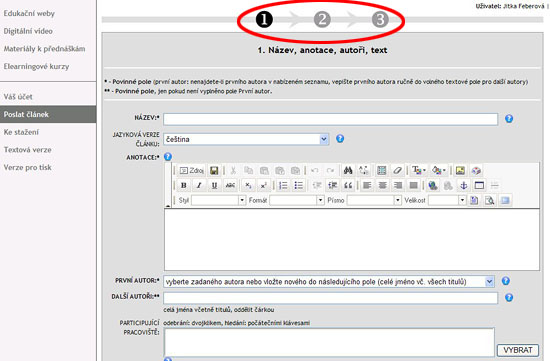The image size is (550, 361).
Task: Open help icon next to Další autoři
Action: [509, 298]
